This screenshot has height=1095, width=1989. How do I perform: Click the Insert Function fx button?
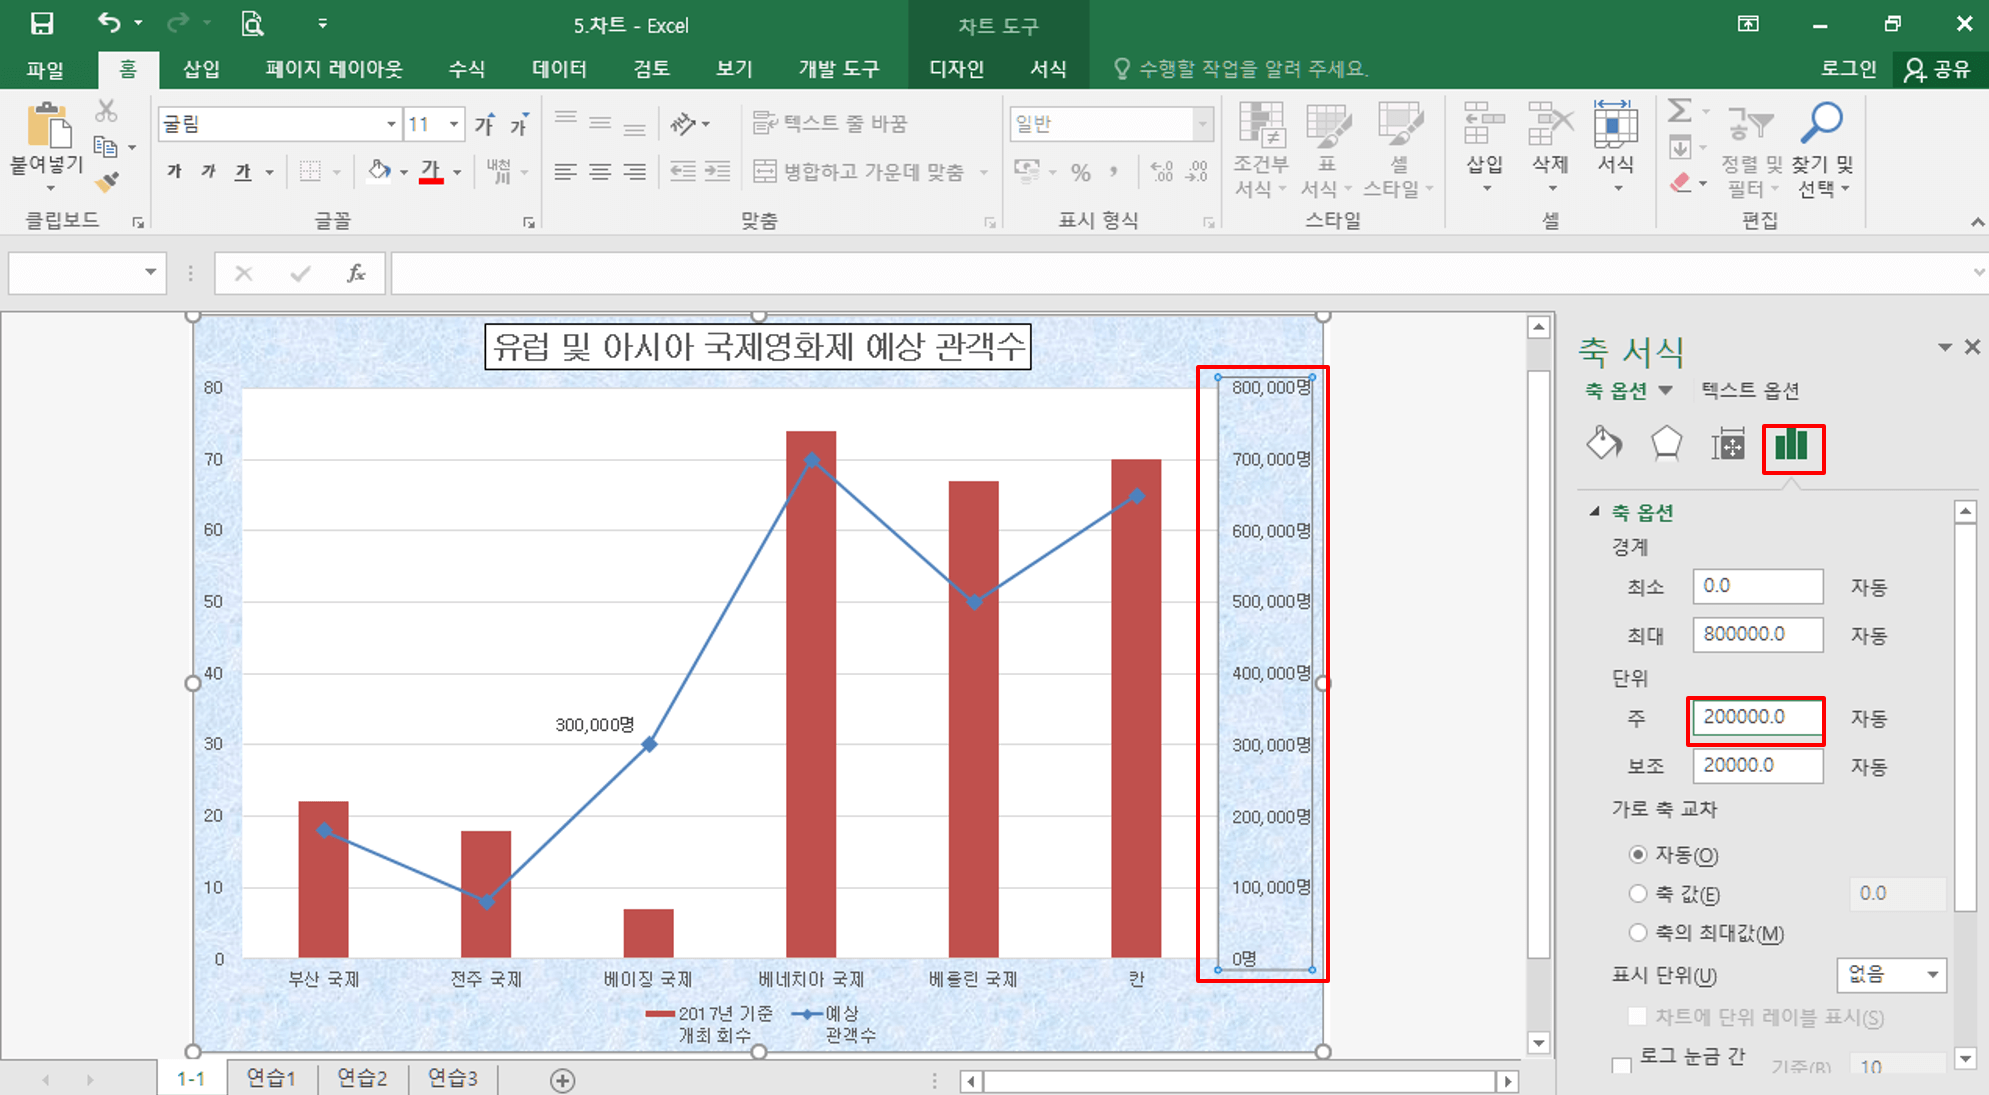pos(356,273)
